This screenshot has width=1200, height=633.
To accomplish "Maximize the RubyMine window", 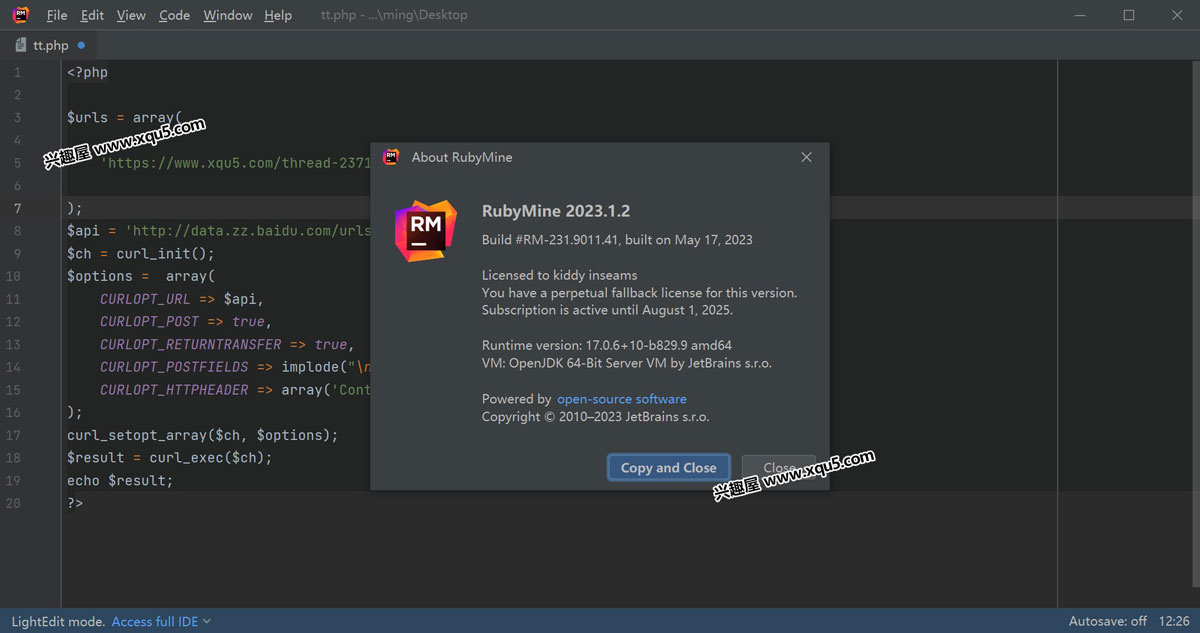I will 1128,15.
